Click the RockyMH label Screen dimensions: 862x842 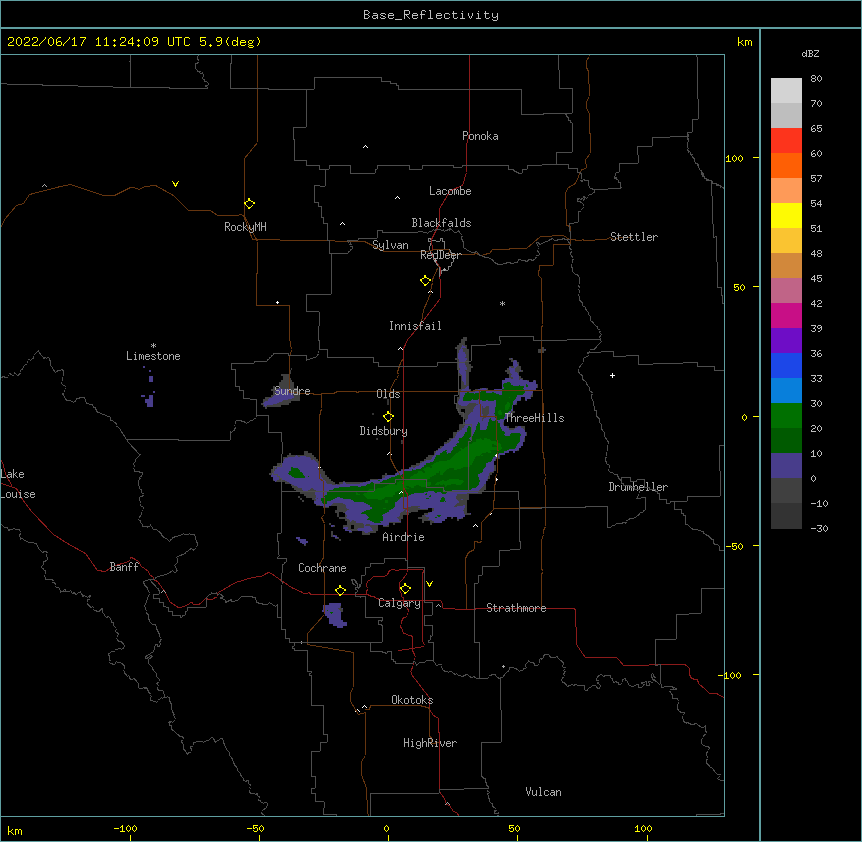[245, 227]
